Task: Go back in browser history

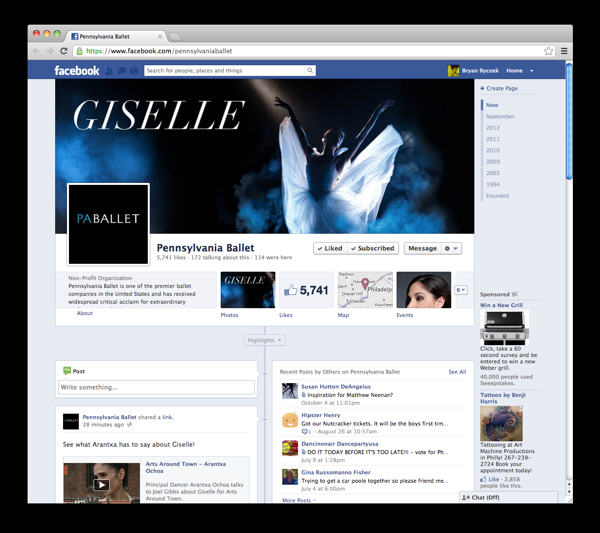Action: coord(36,51)
